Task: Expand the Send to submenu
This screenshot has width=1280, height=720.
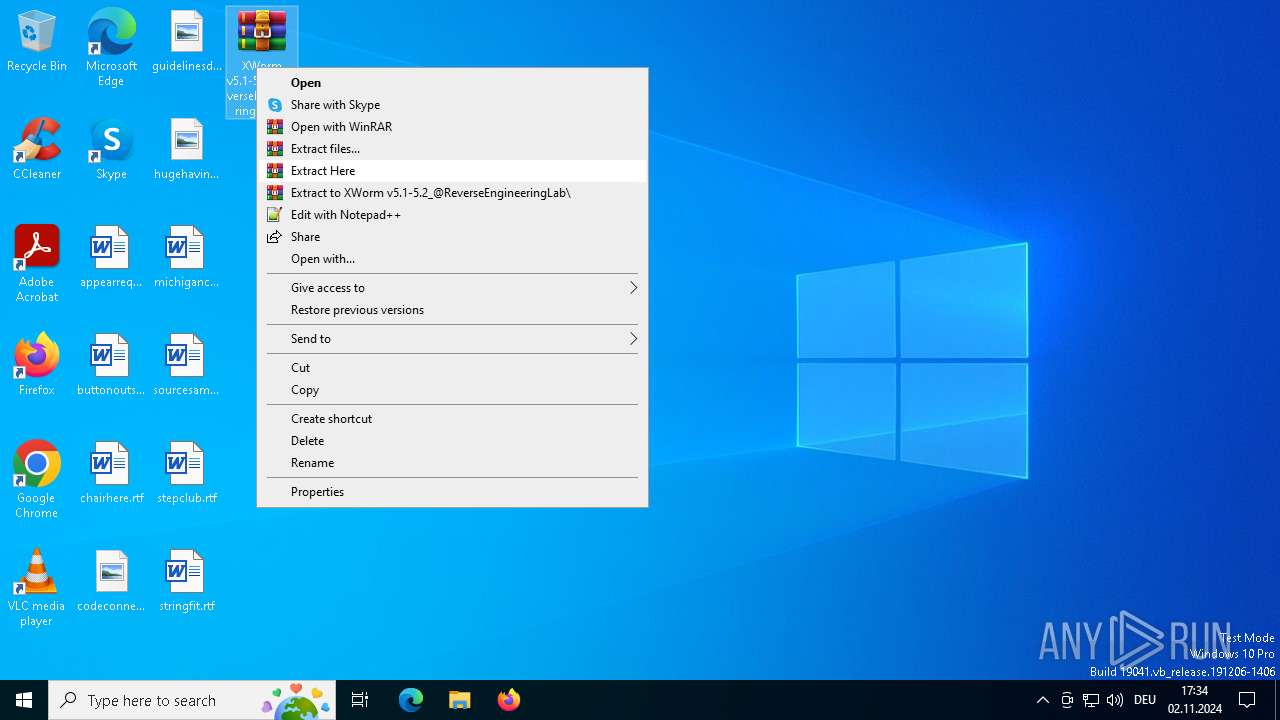Action: [452, 339]
